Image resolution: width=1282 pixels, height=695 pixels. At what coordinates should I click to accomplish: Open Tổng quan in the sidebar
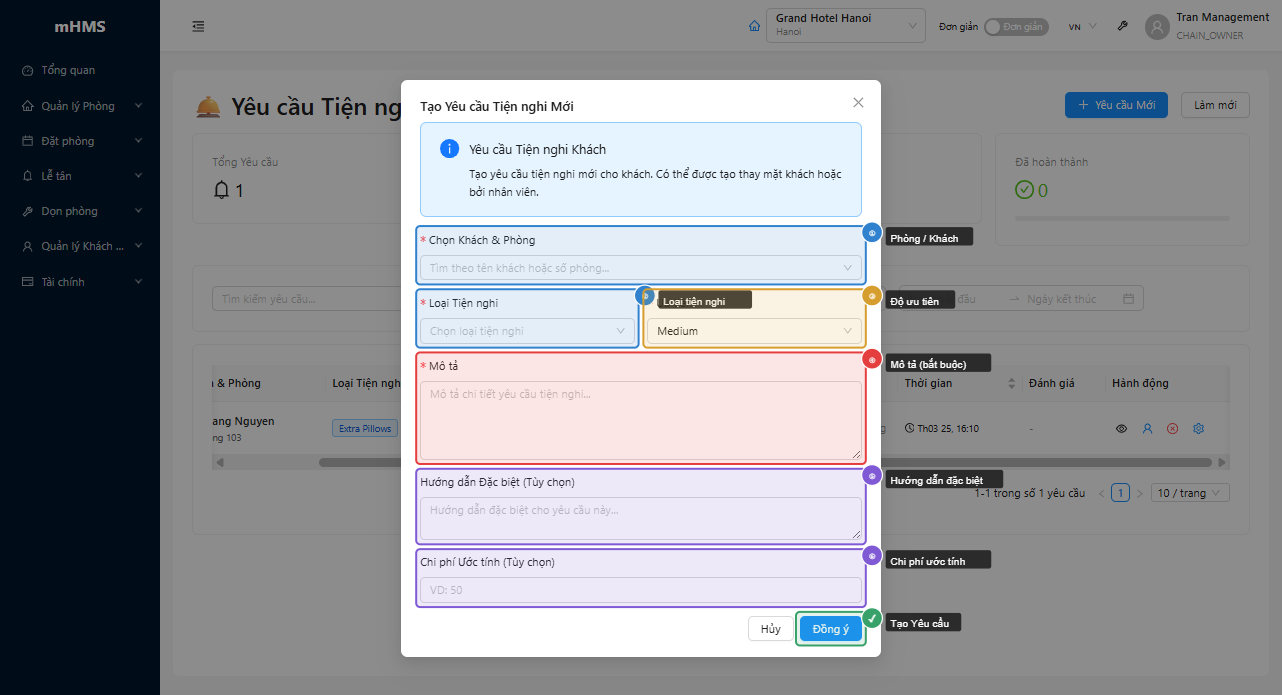[68, 71]
